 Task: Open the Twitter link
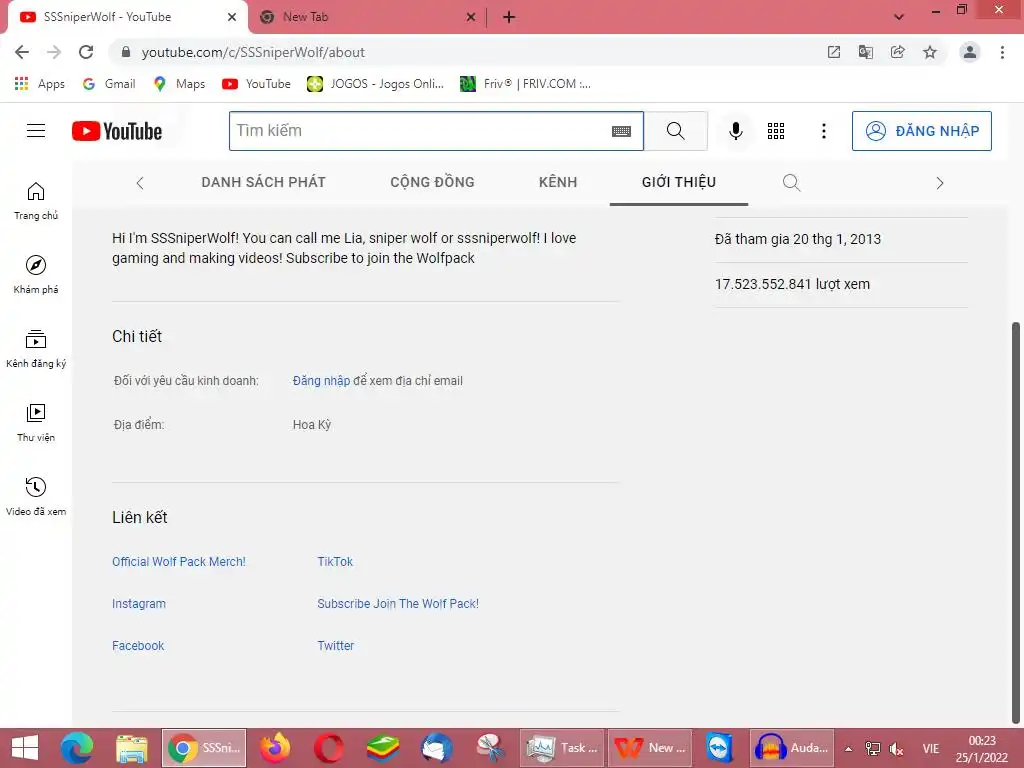pos(336,645)
